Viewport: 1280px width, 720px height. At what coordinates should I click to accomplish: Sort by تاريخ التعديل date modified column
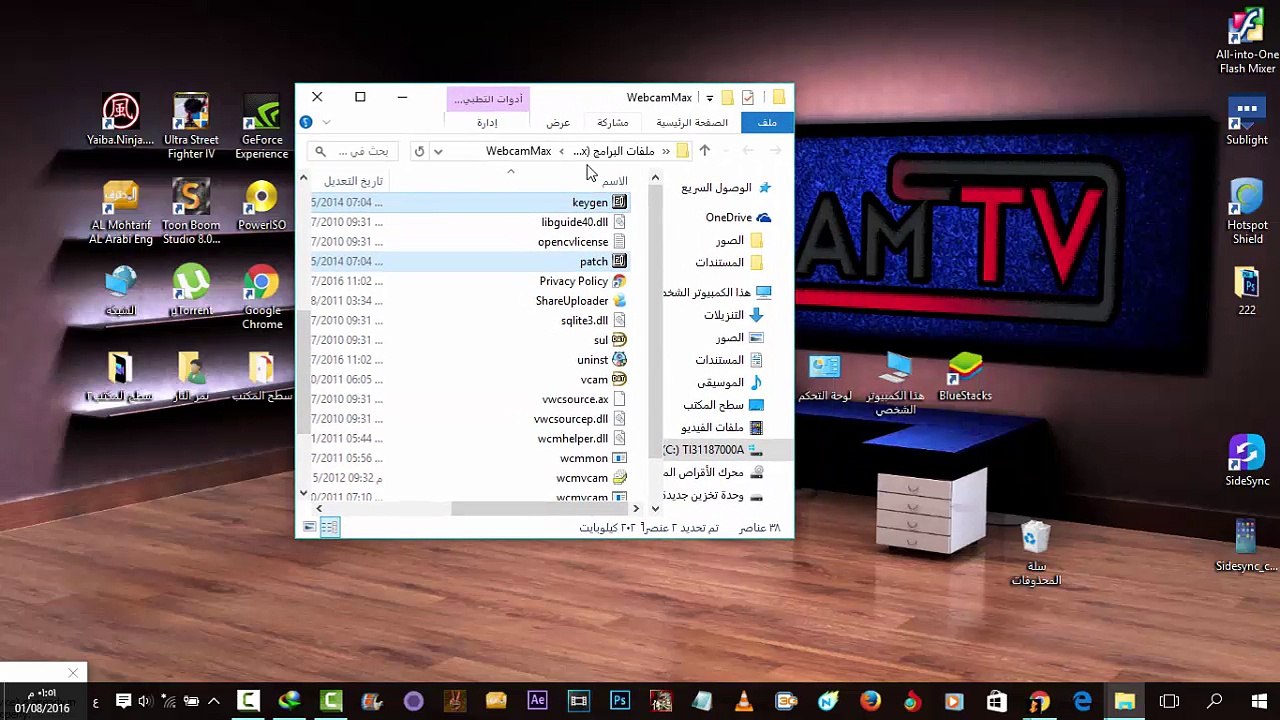click(351, 181)
